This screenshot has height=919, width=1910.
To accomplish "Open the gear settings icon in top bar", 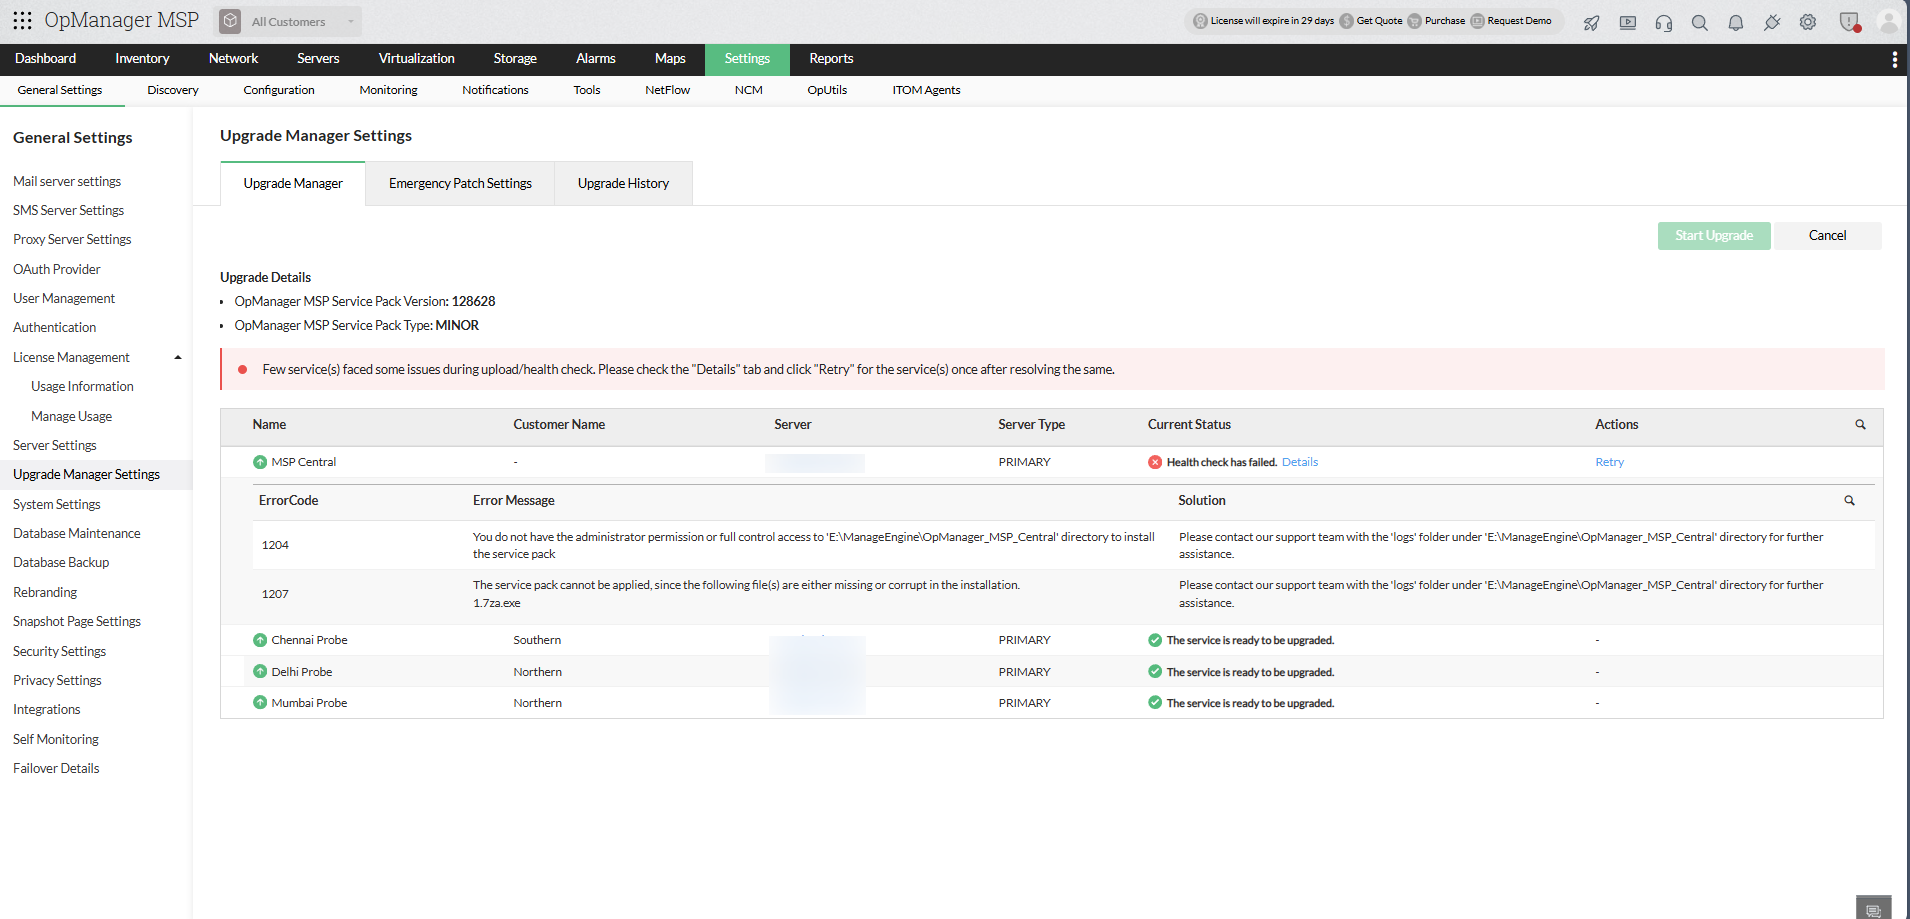I will tap(1808, 22).
